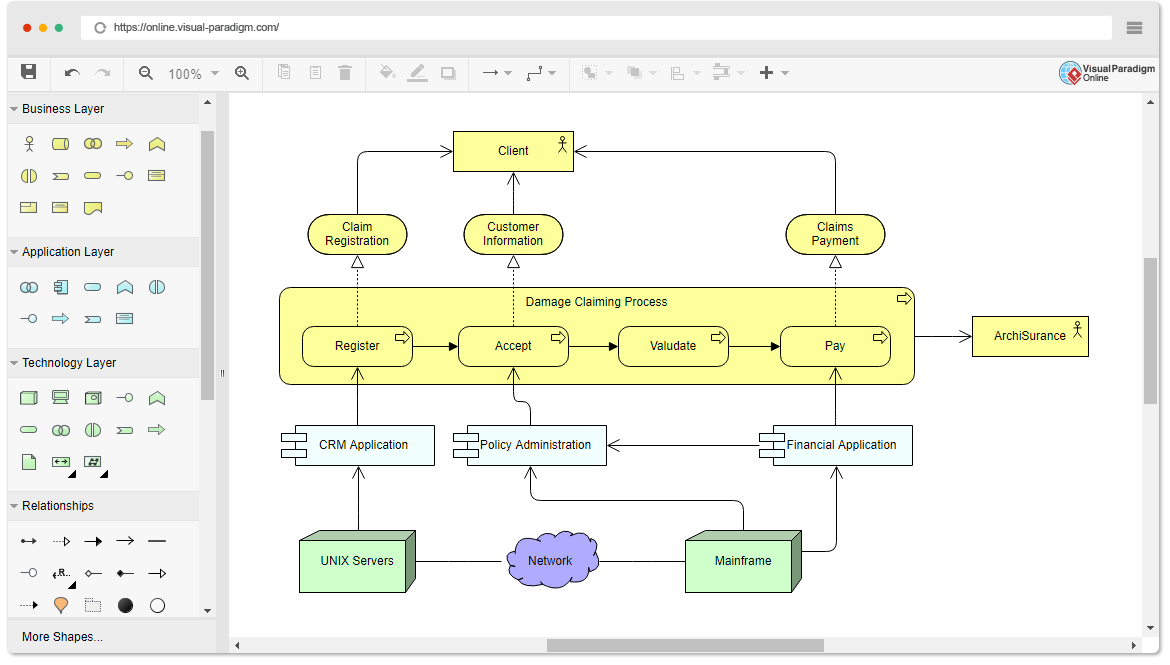Select the Business Process shape in Business Layer

pyautogui.click(x=124, y=143)
